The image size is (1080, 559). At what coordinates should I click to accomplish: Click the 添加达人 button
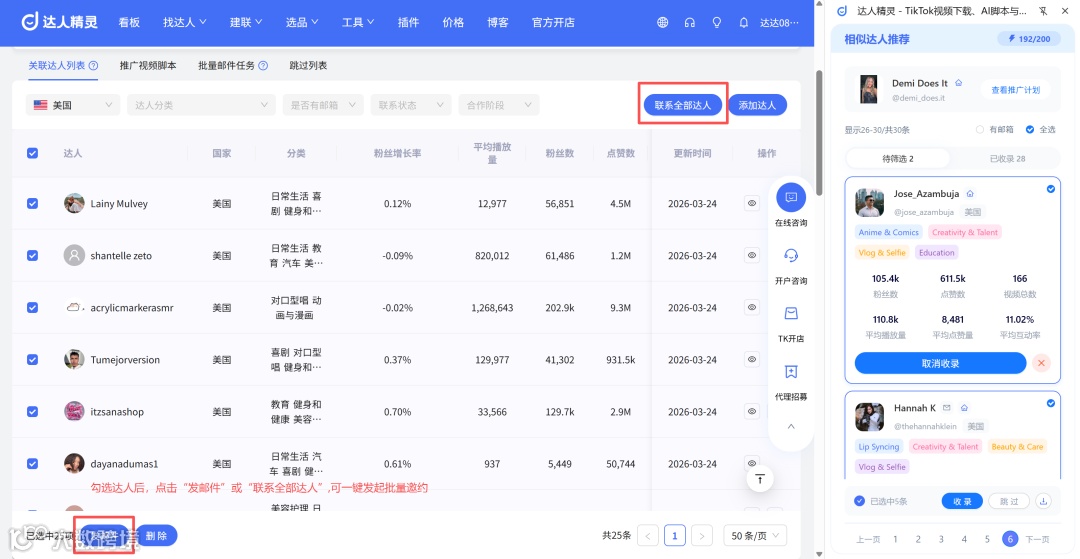click(757, 105)
